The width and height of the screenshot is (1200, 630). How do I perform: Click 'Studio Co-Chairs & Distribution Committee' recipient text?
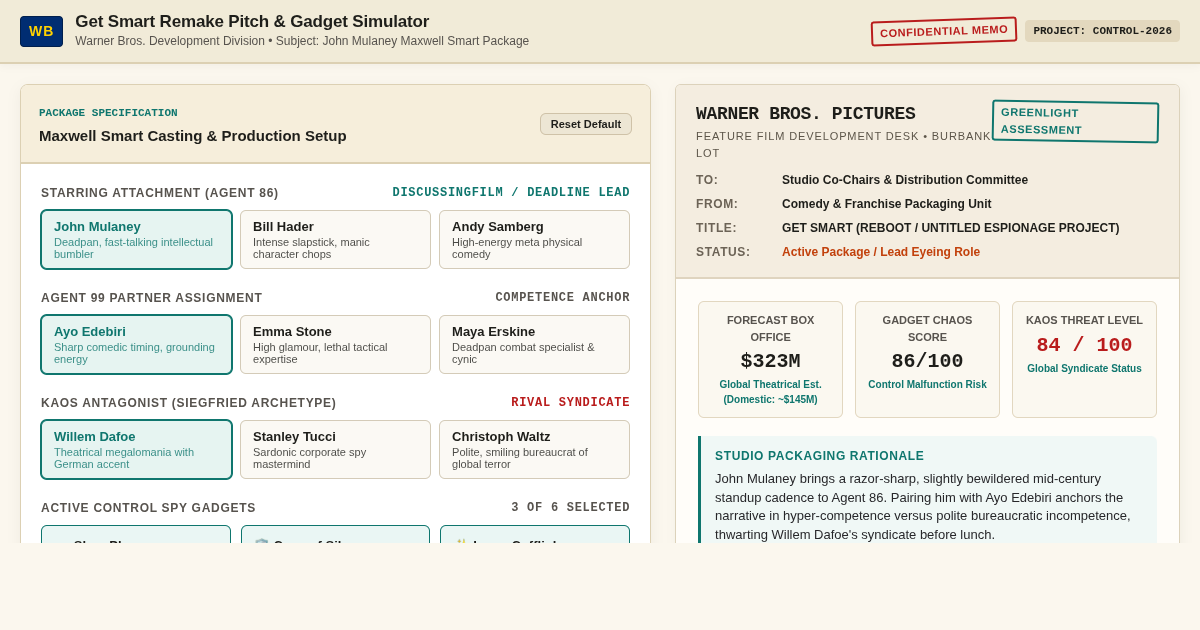coord(905,180)
